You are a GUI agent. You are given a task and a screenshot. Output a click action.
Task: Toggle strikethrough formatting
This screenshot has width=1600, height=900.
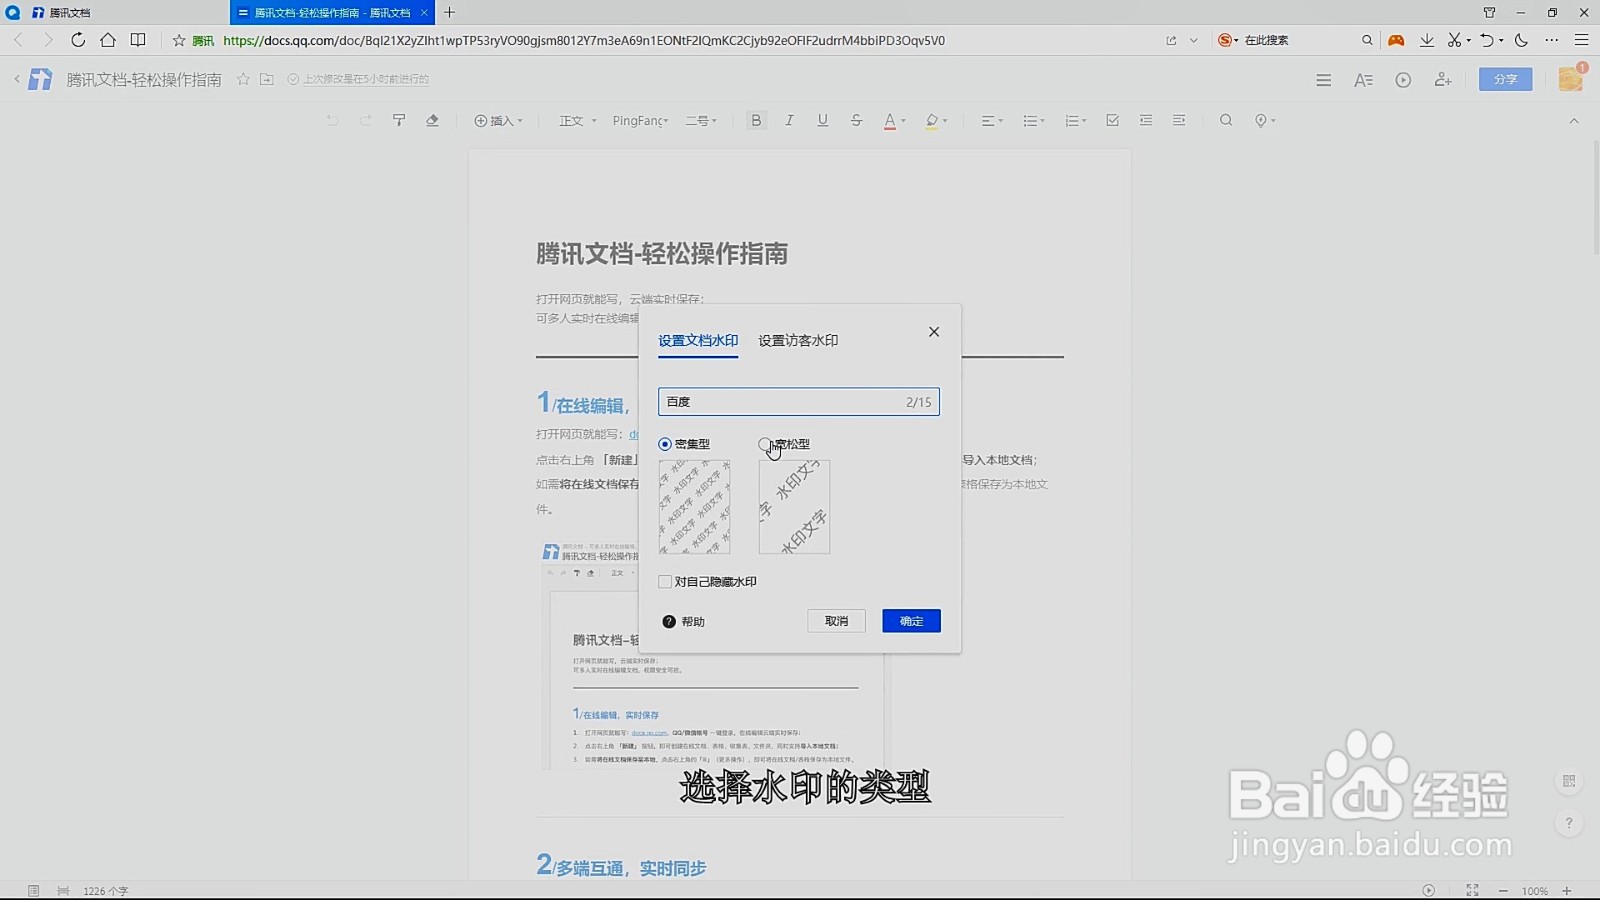pyautogui.click(x=856, y=121)
